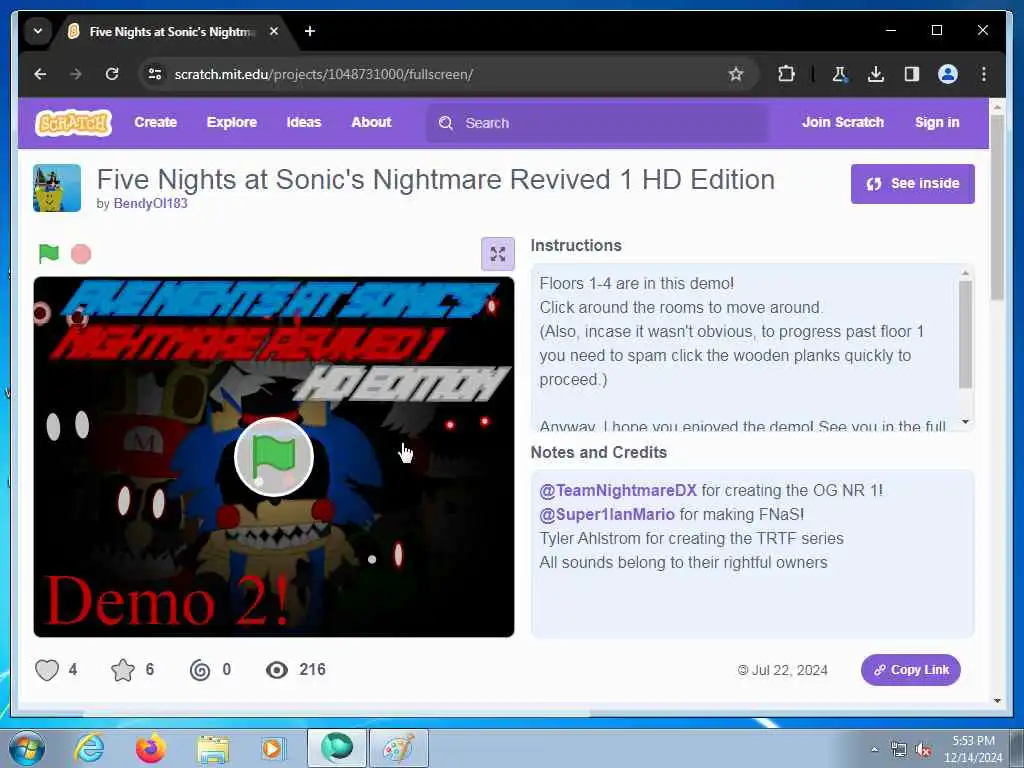1024x768 pixels.
Task: Click Sign in
Action: 937,122
